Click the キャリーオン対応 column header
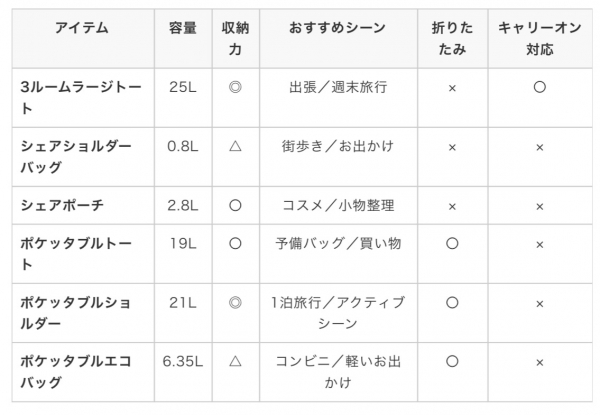Viewport: 600px width, 415px height. (540, 39)
